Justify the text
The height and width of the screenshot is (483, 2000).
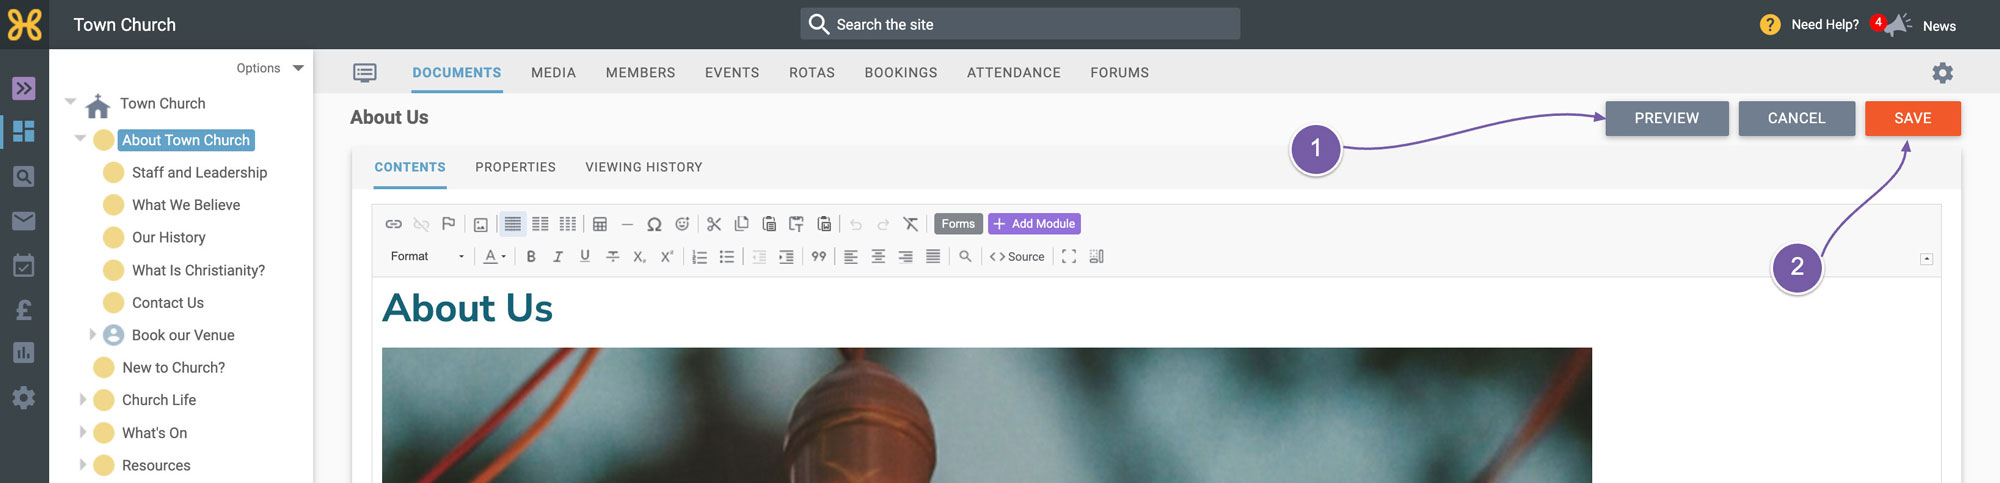click(933, 257)
